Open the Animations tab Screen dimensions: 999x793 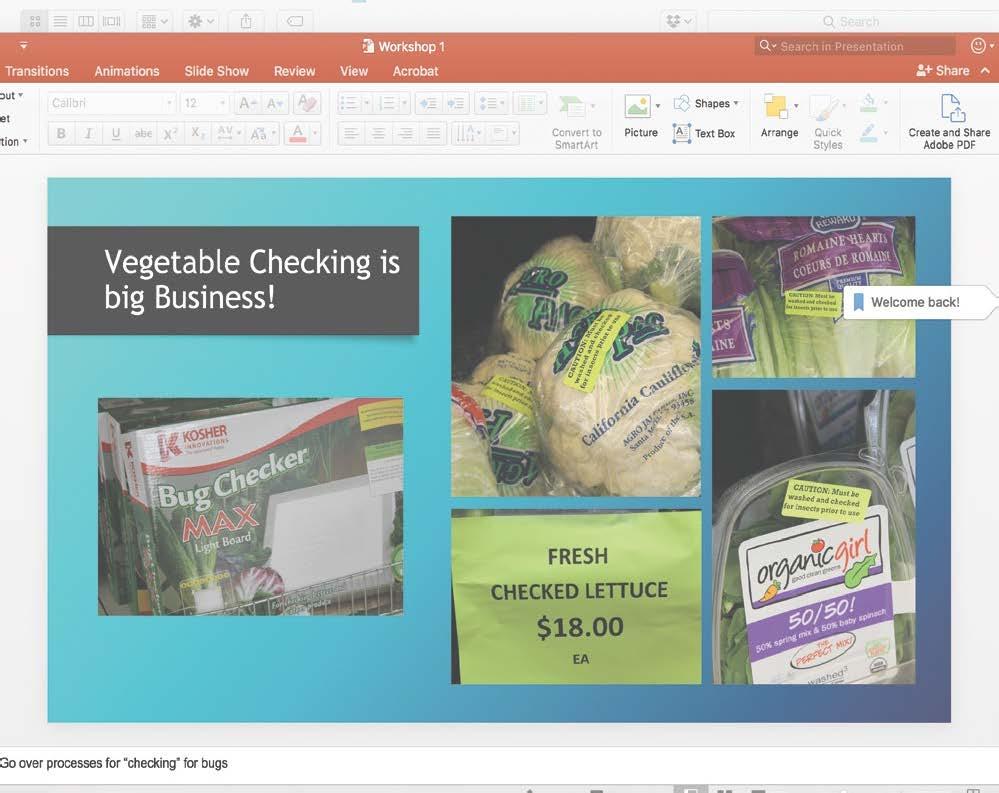(127, 71)
